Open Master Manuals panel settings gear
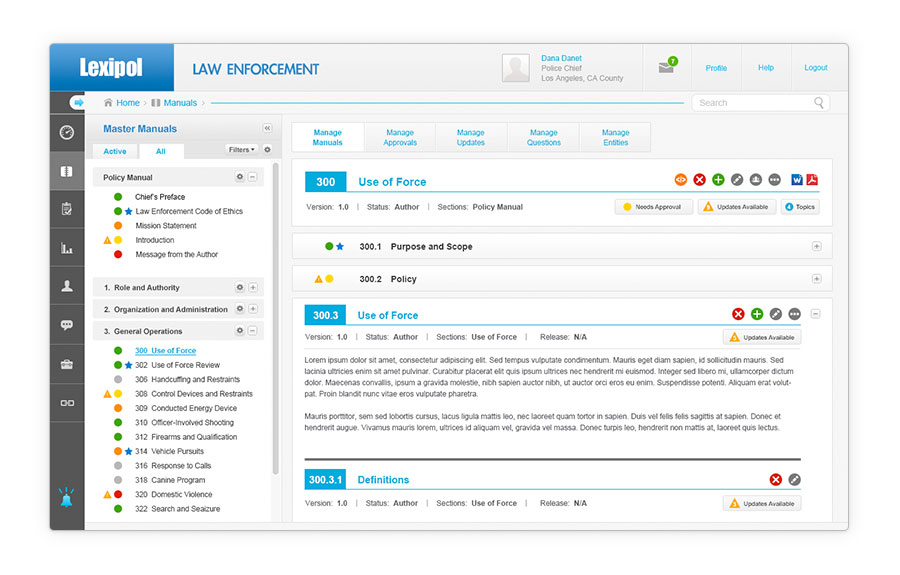Viewport: 900px width, 575px height. tap(267, 150)
